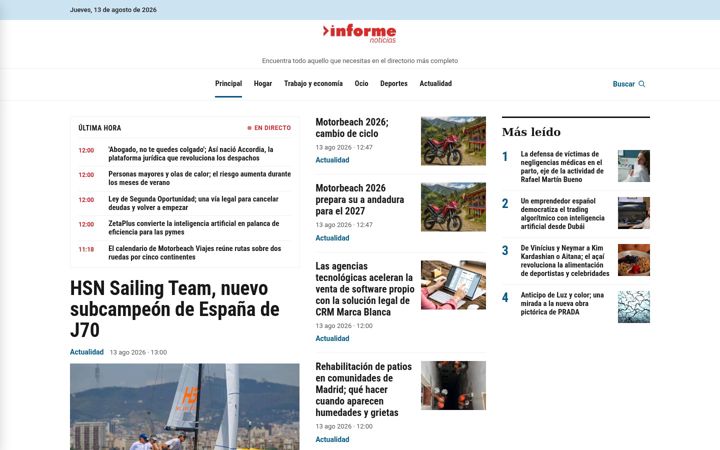This screenshot has height=450, width=720.
Task: Open Rehabilitación de patios en Madrid article
Action: [x=363, y=389]
